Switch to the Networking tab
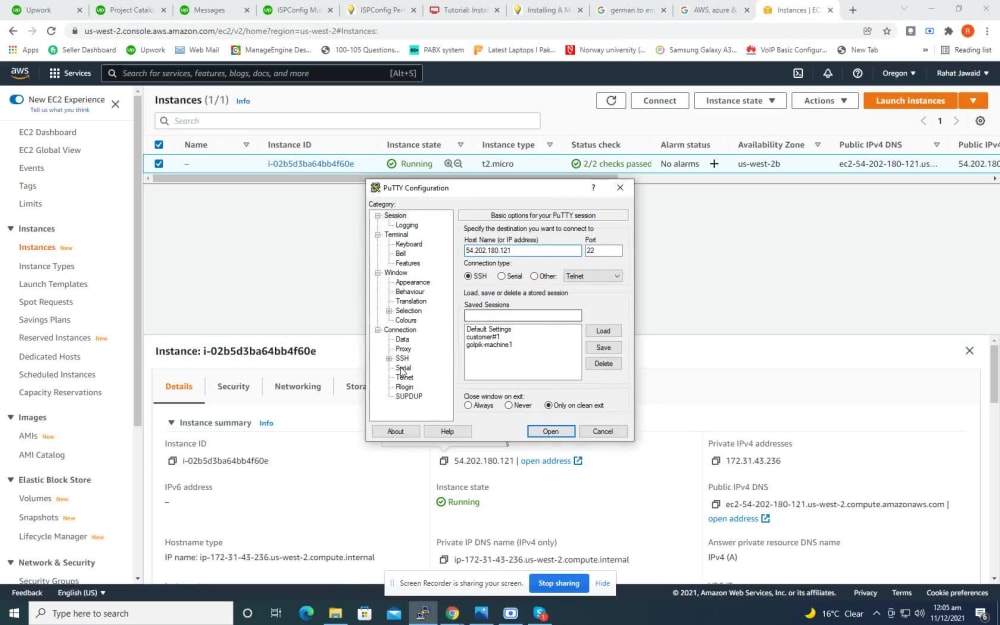 point(298,386)
